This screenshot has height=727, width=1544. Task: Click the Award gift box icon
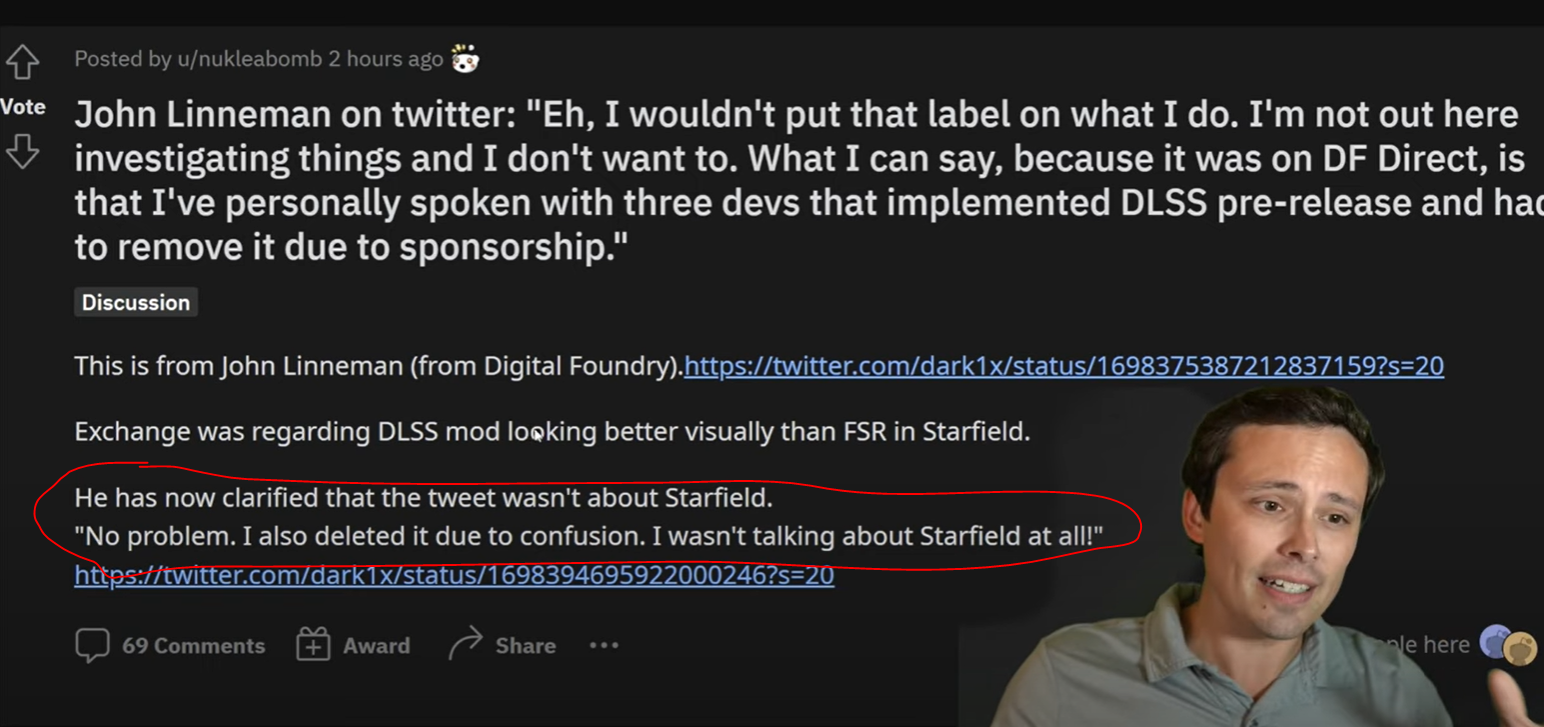[x=313, y=645]
